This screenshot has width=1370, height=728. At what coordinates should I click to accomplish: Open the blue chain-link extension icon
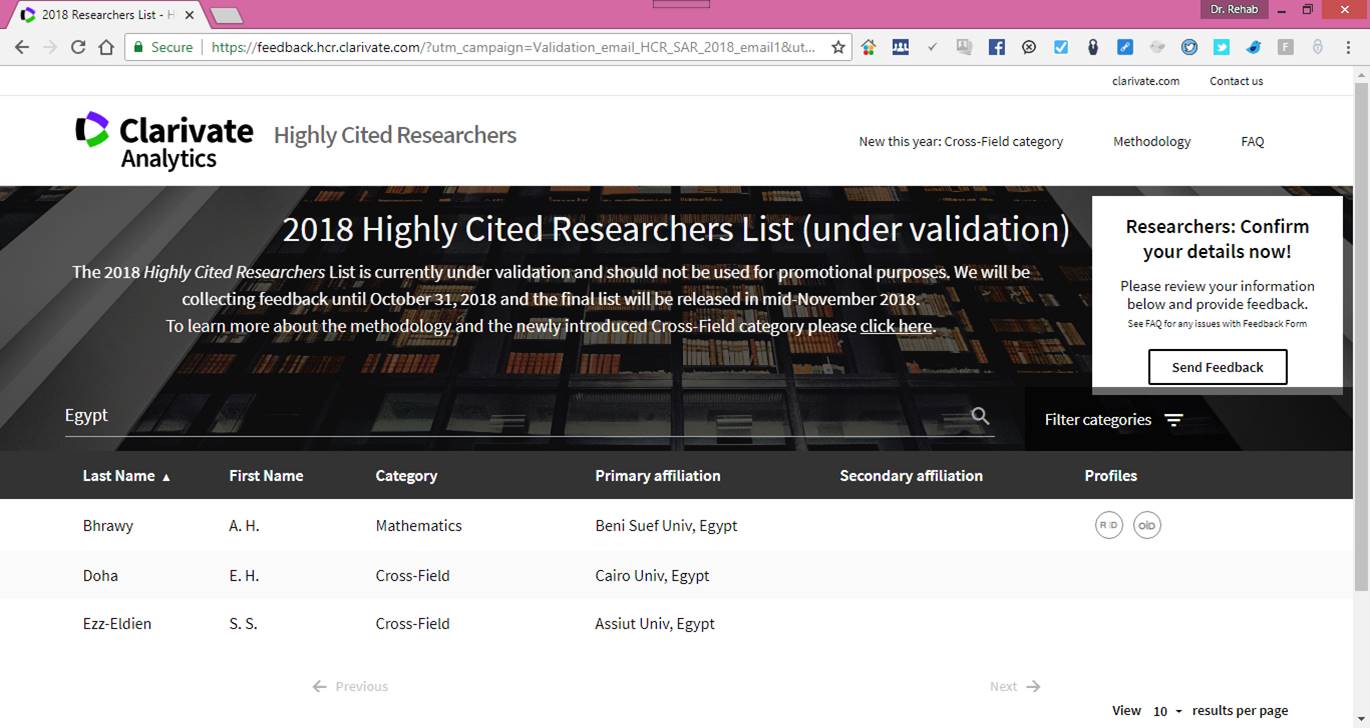[x=1125, y=47]
